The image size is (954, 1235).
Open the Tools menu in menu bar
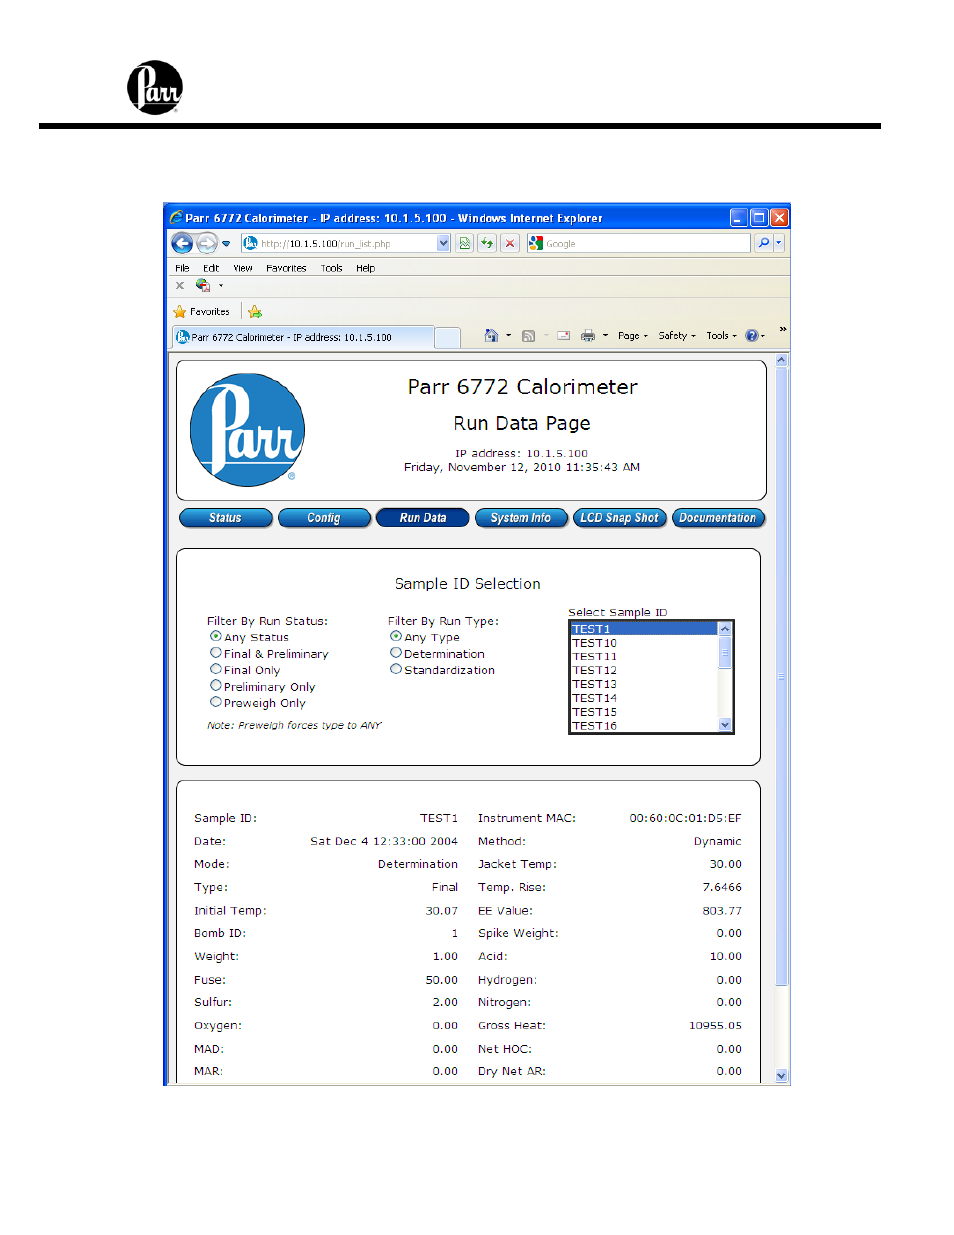click(331, 268)
